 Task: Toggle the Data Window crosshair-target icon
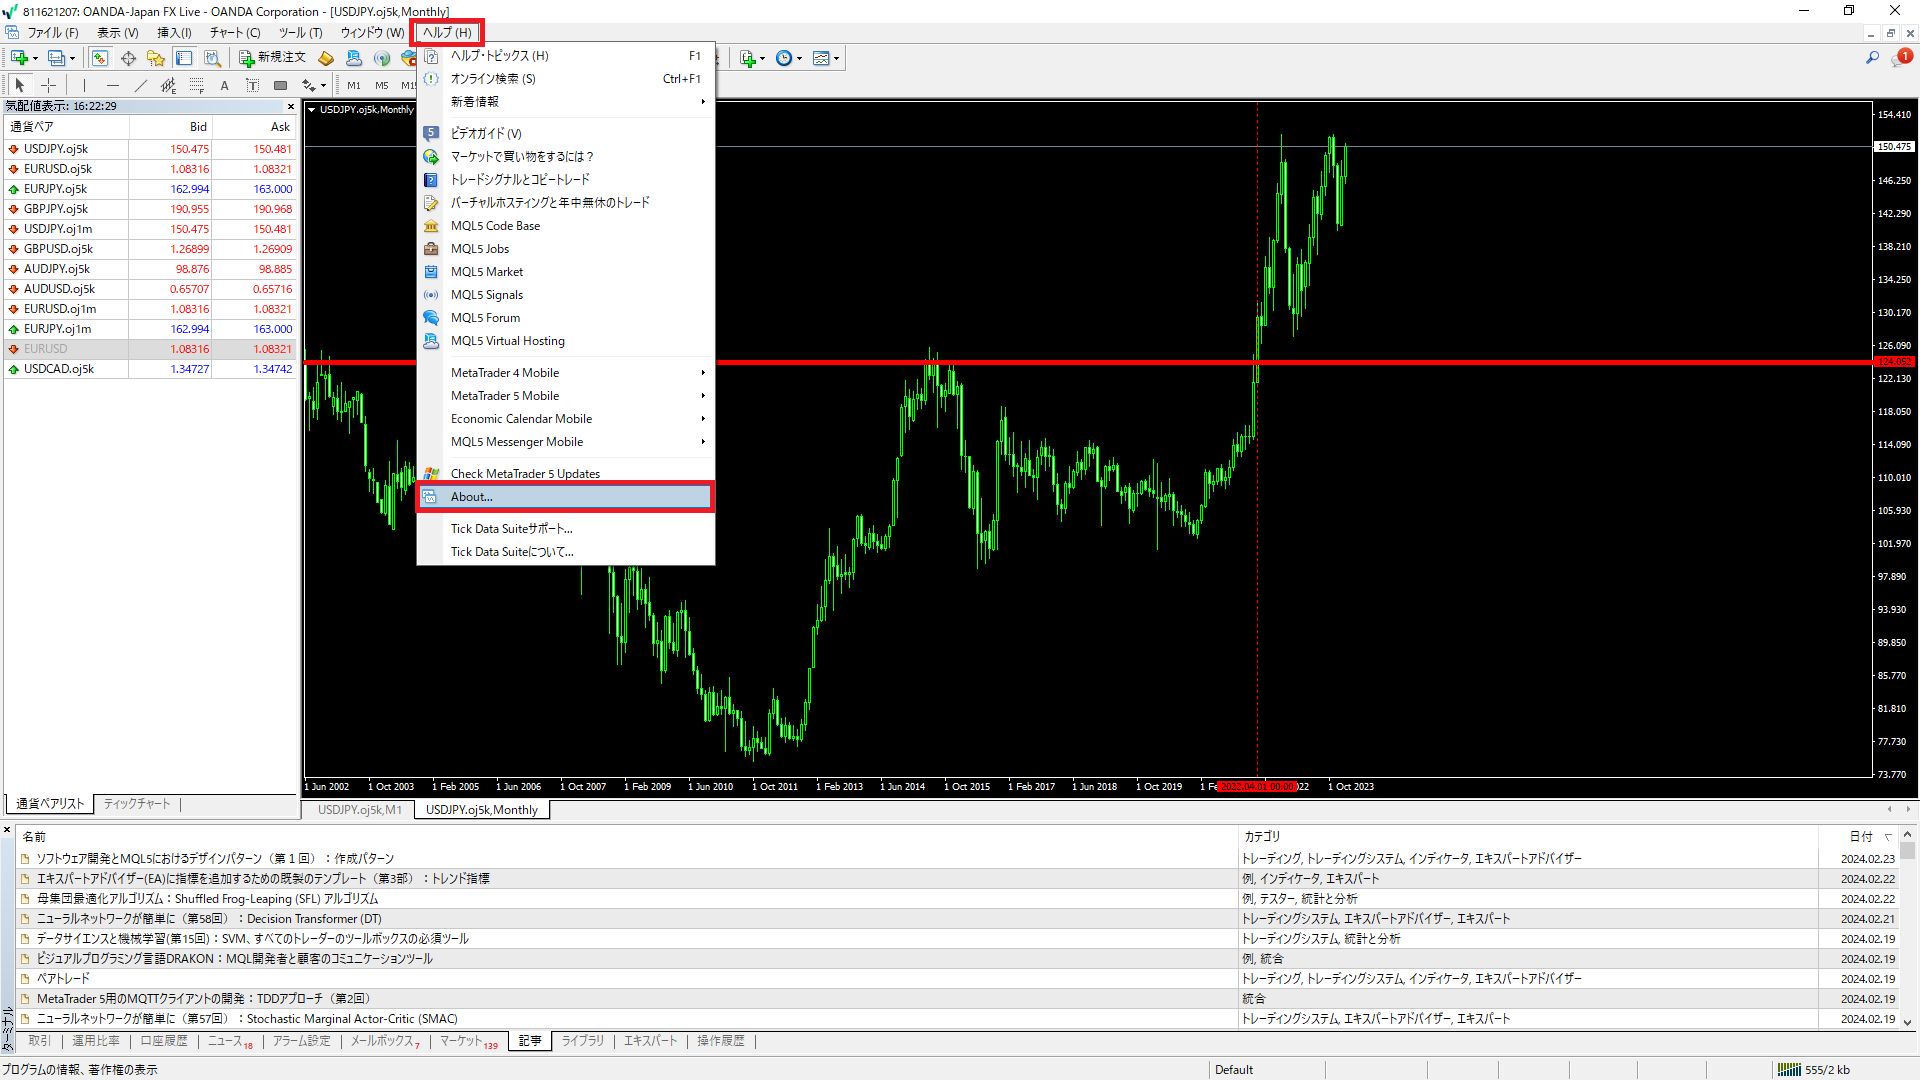click(128, 58)
